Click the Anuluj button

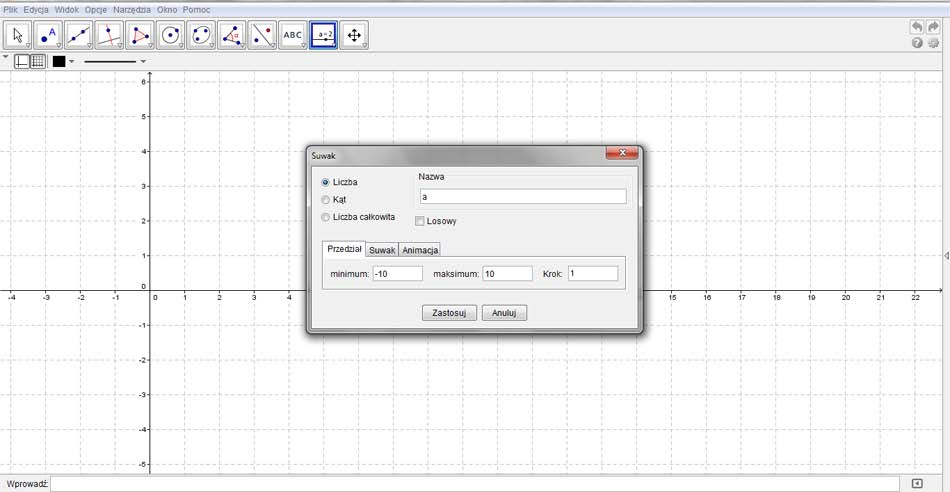click(x=504, y=313)
